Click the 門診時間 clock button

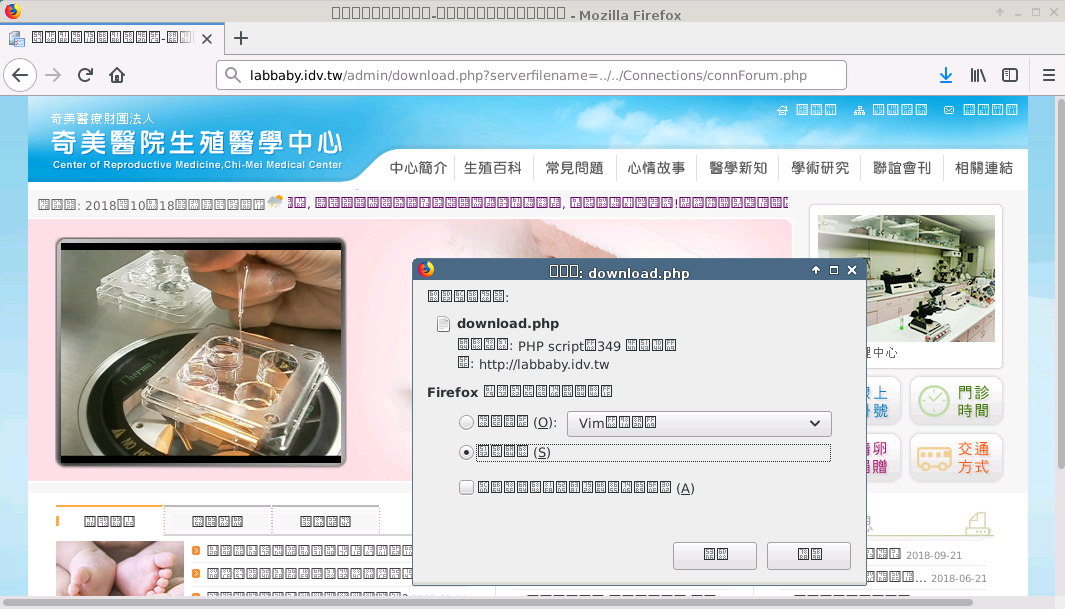[x=956, y=401]
